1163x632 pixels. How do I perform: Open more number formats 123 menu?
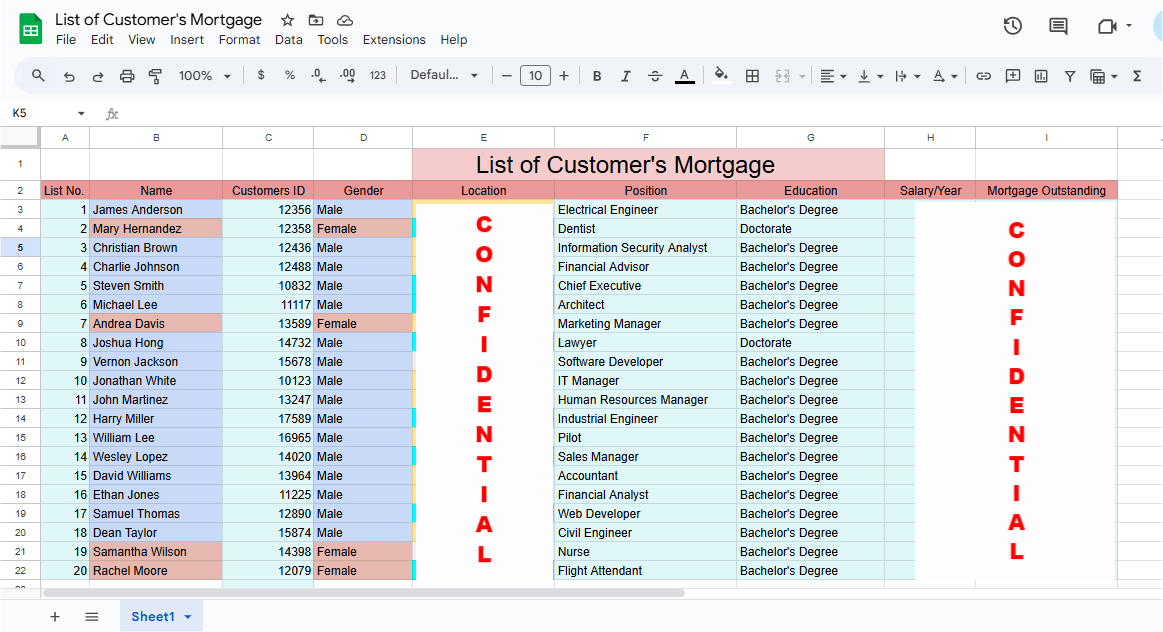(x=378, y=75)
